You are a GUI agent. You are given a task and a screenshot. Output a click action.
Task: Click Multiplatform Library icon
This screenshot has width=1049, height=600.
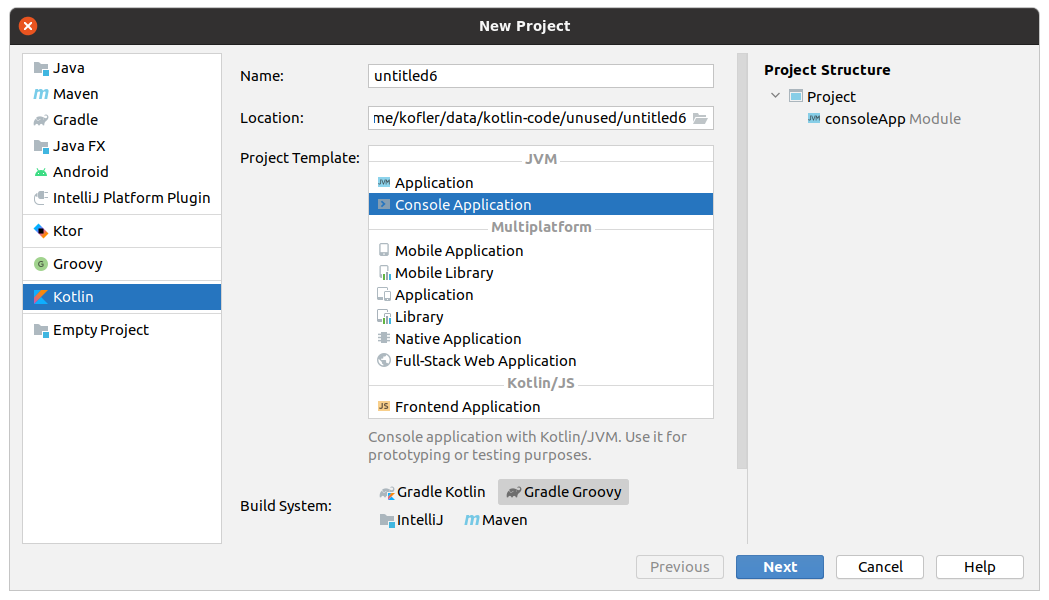tap(384, 316)
